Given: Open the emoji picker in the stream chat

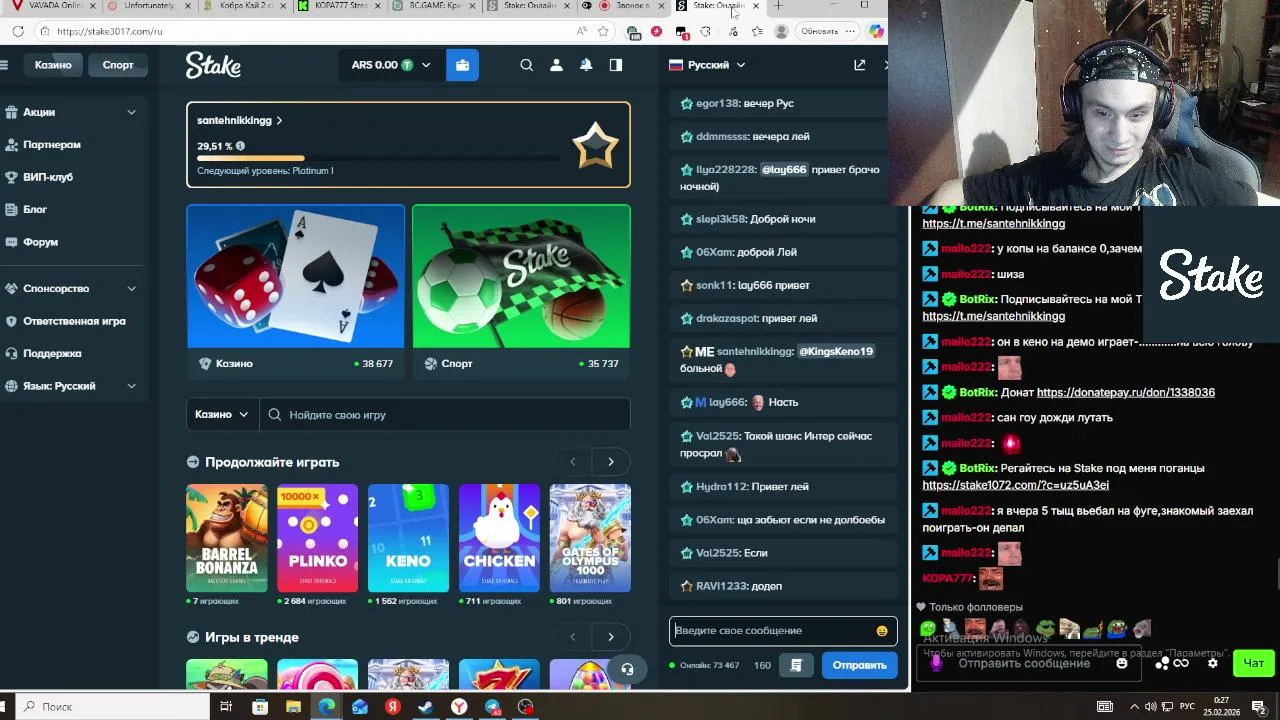Looking at the screenshot, I should click(1121, 663).
